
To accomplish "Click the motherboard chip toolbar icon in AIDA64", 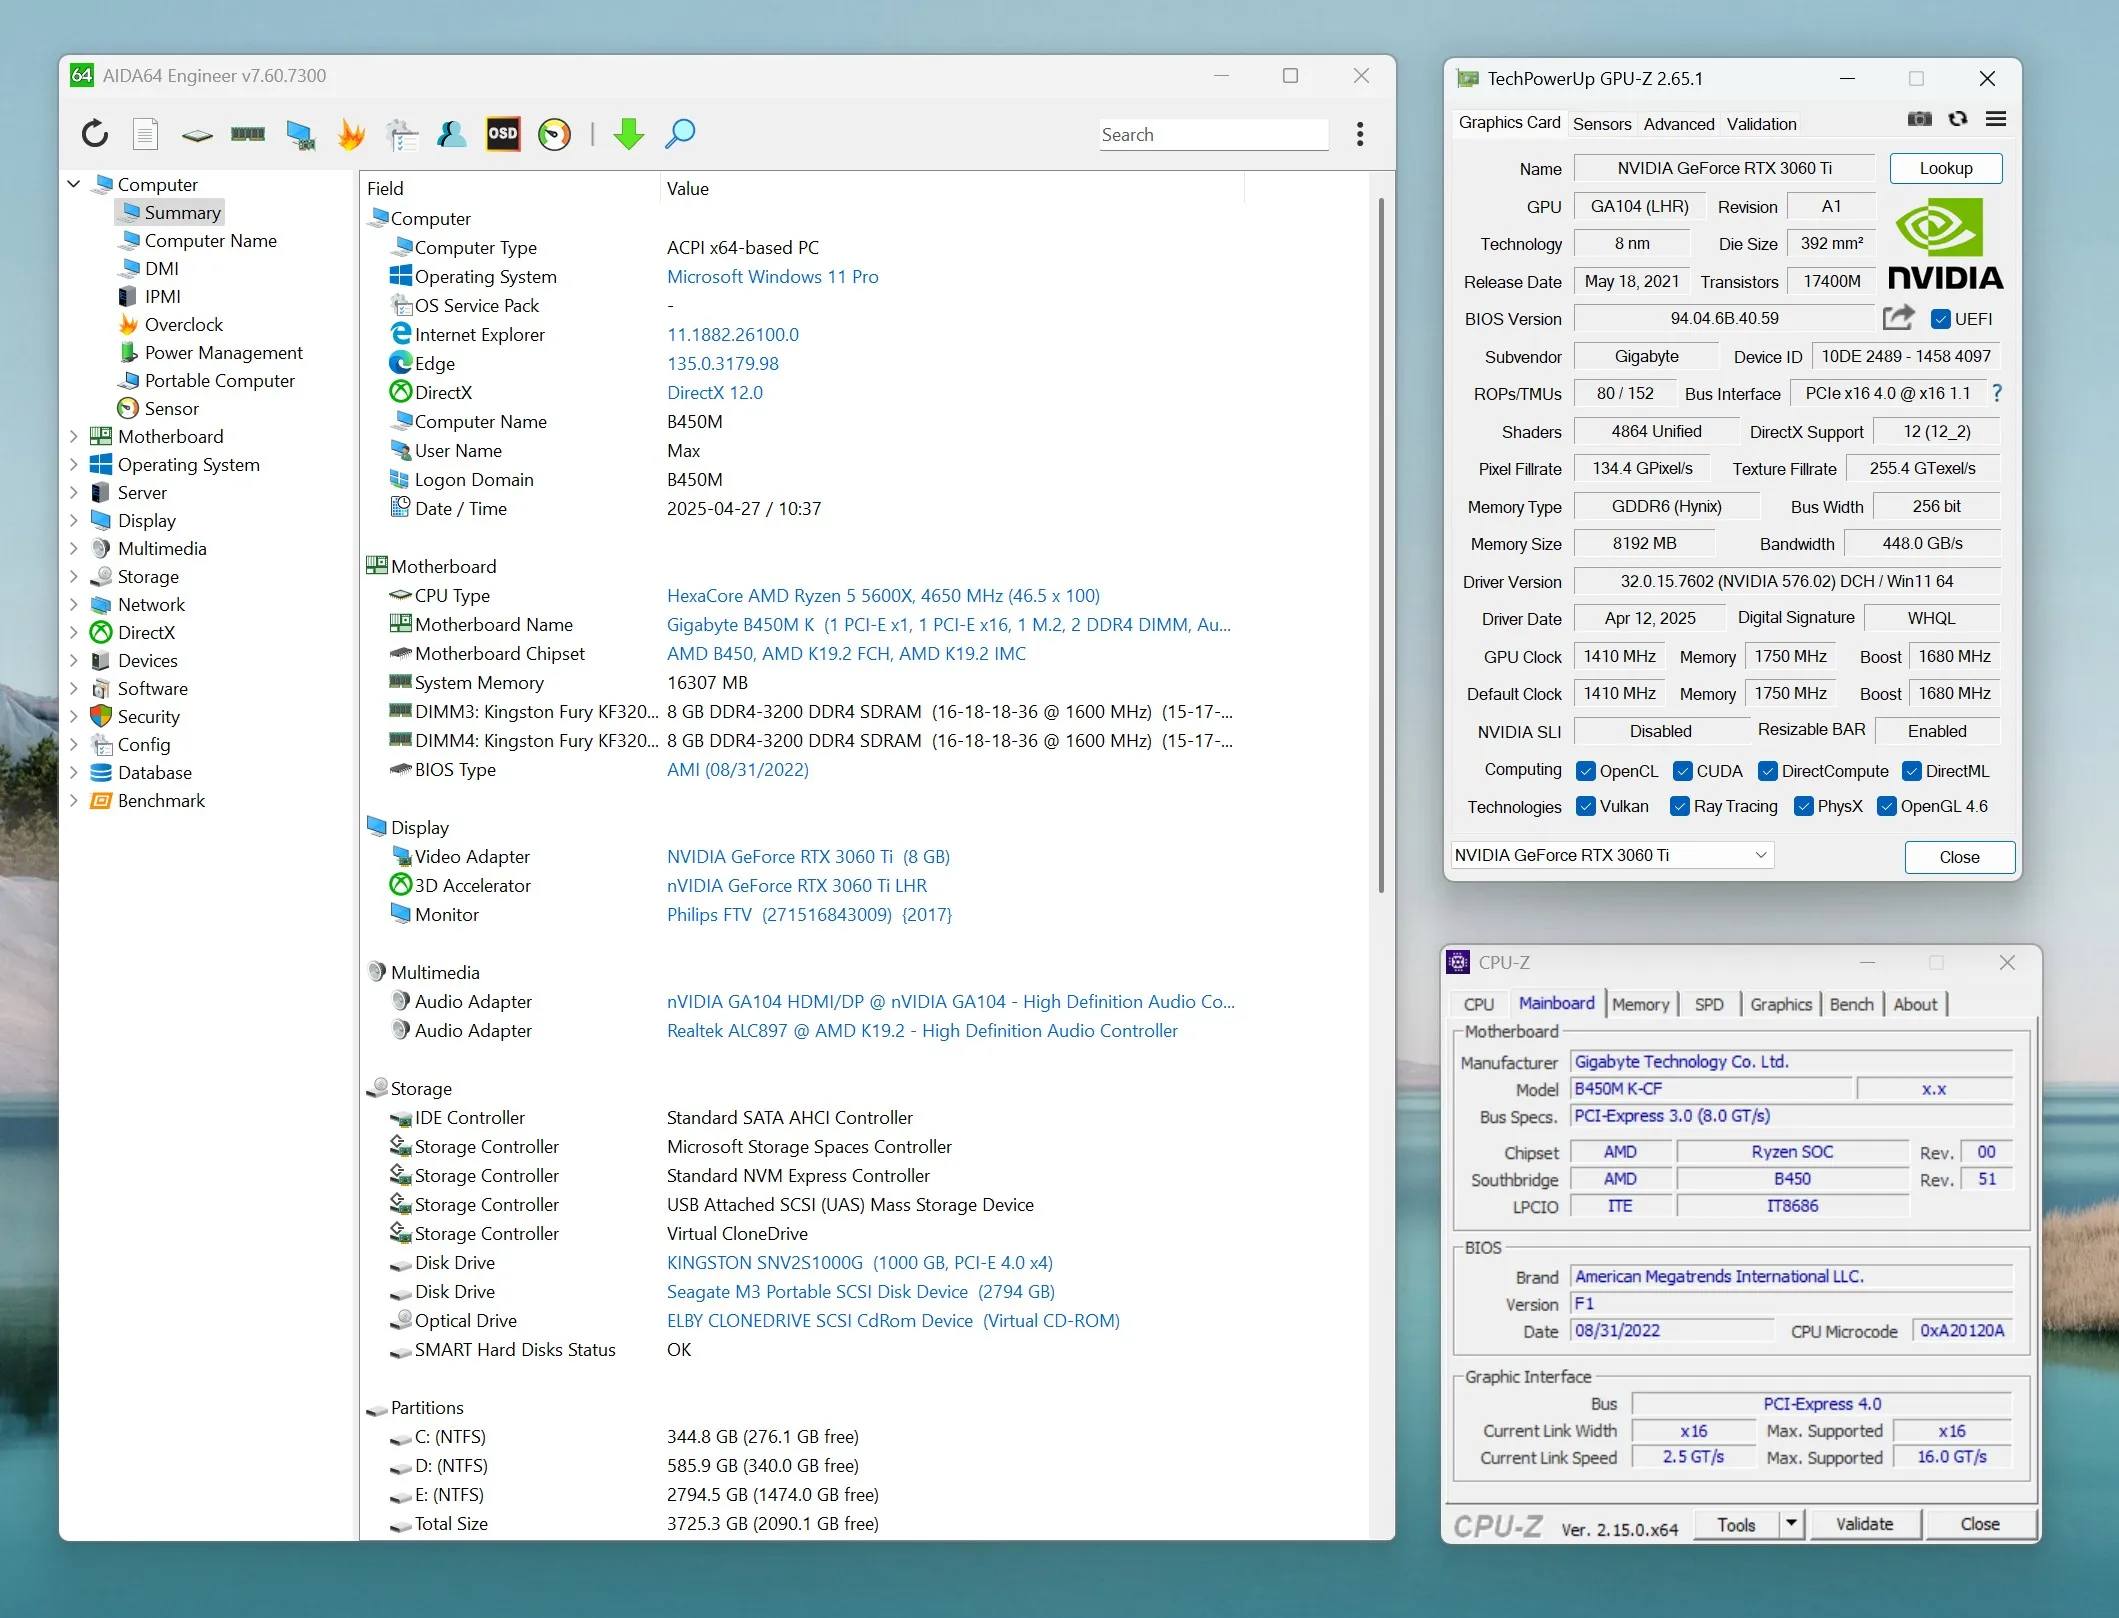I will (x=197, y=134).
